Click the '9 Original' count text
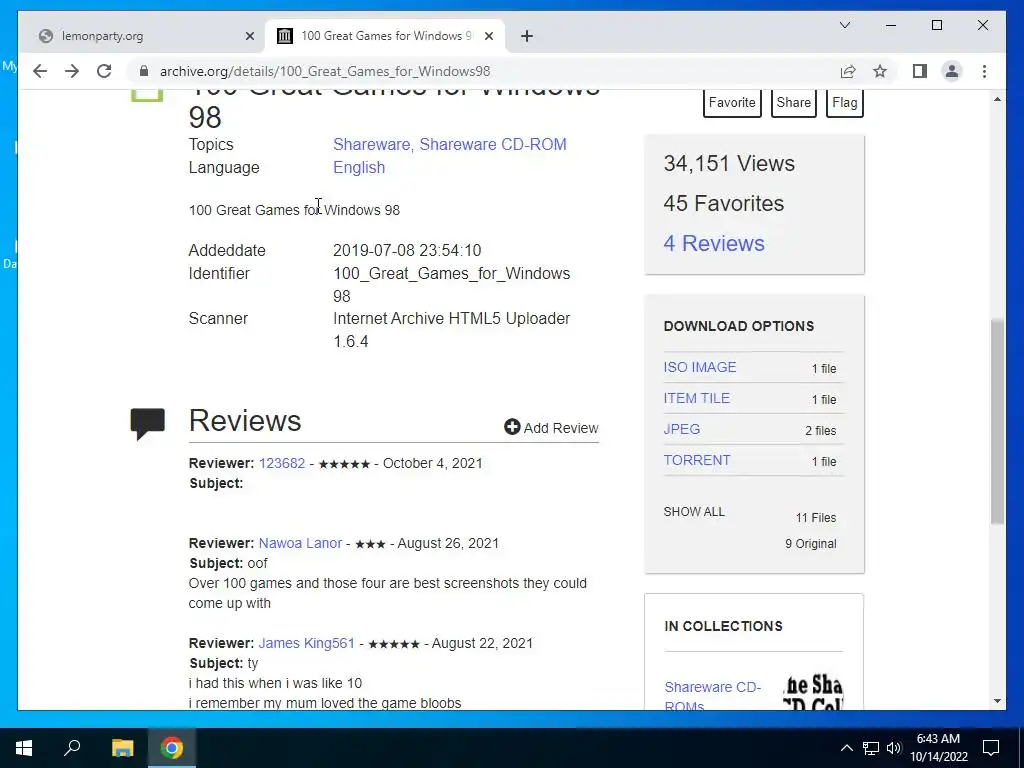1024x768 pixels. pyautogui.click(x=810, y=544)
